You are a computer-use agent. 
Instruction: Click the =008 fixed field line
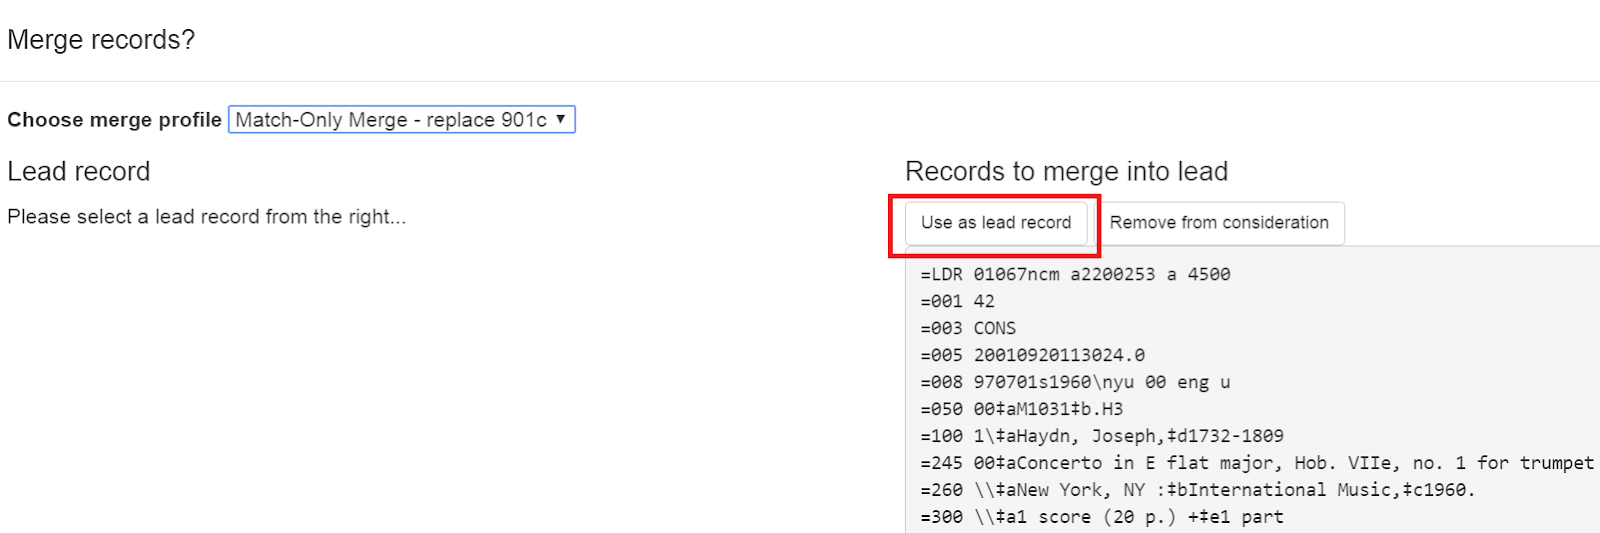(x=1075, y=382)
